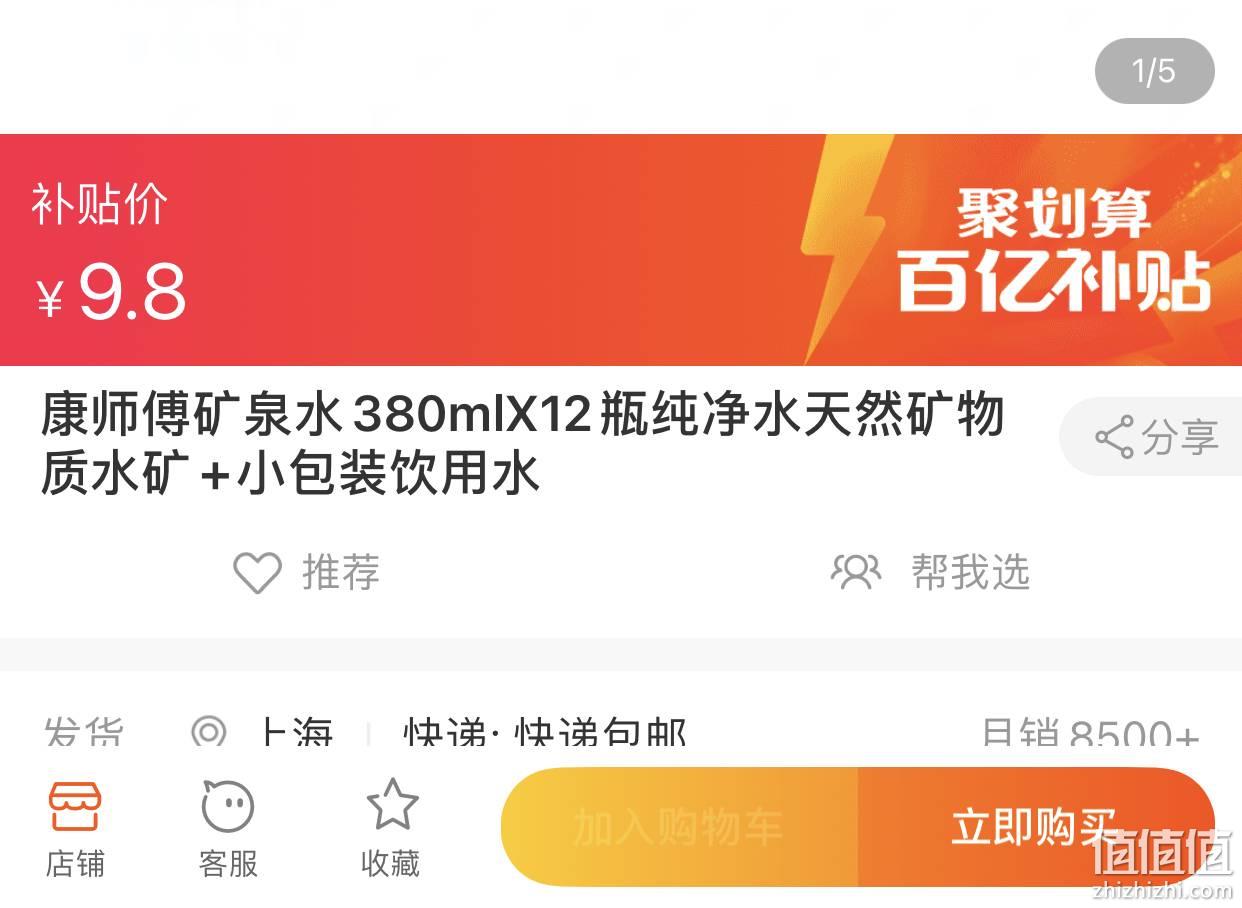Viewport: 1242px width, 908px height.
Task: Select the 康师傅矿泉水 product title text
Action: tap(522, 443)
